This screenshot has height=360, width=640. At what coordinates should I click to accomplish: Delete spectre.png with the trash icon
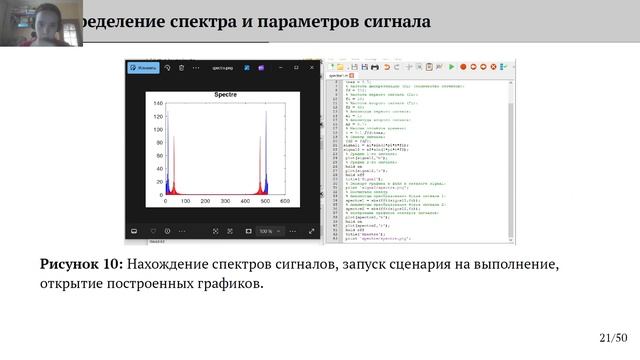(x=182, y=68)
